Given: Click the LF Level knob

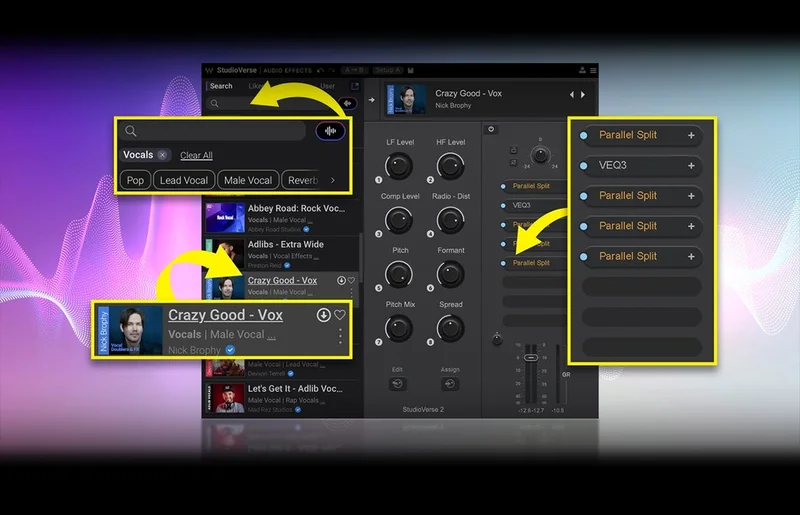Looking at the screenshot, I should coord(398,166).
